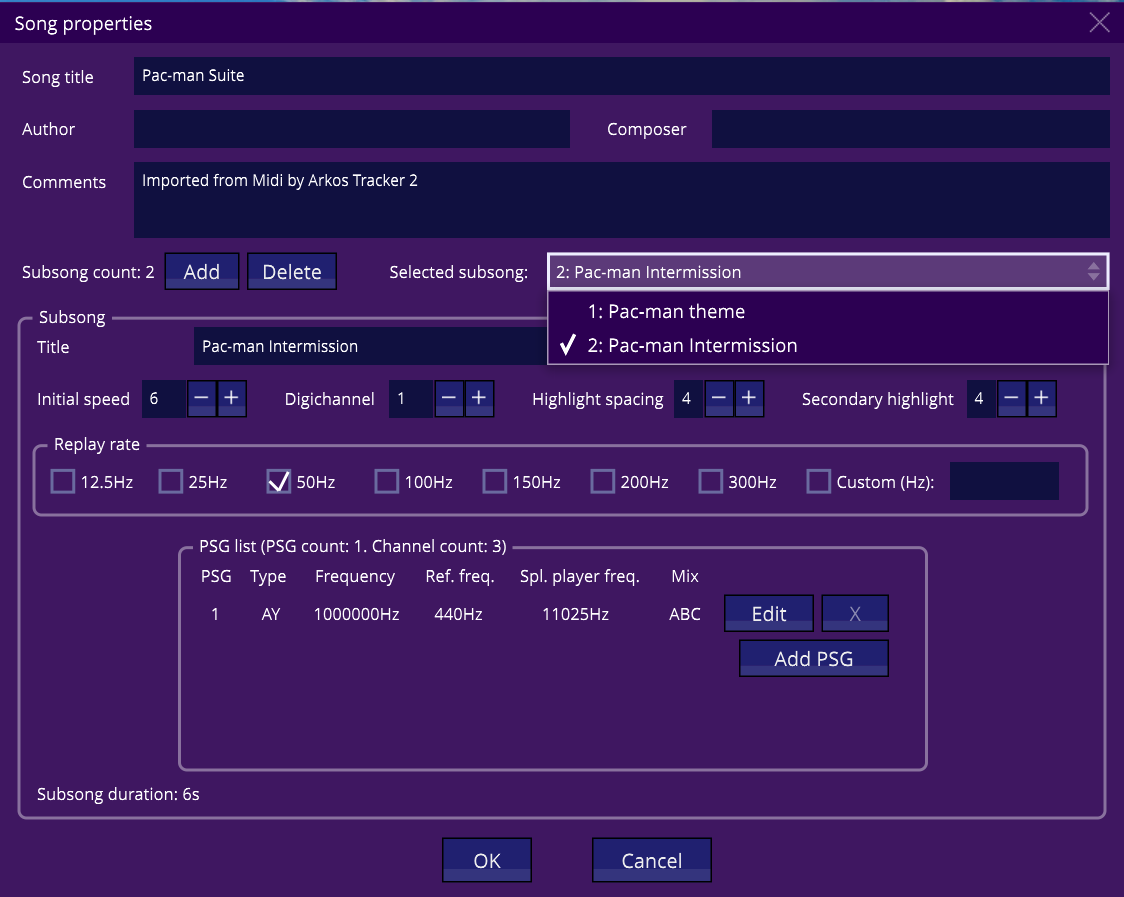Enable the 100Hz replay rate
Image resolution: width=1124 pixels, height=897 pixels.
387,482
